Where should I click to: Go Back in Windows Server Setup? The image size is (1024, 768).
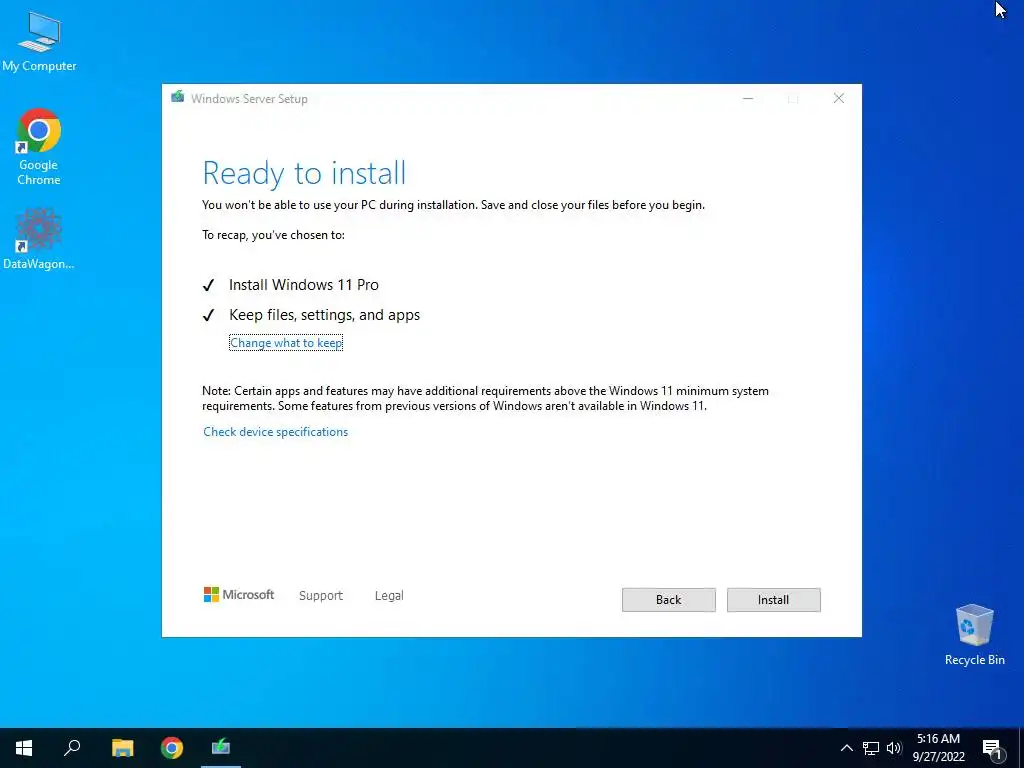pyautogui.click(x=668, y=600)
